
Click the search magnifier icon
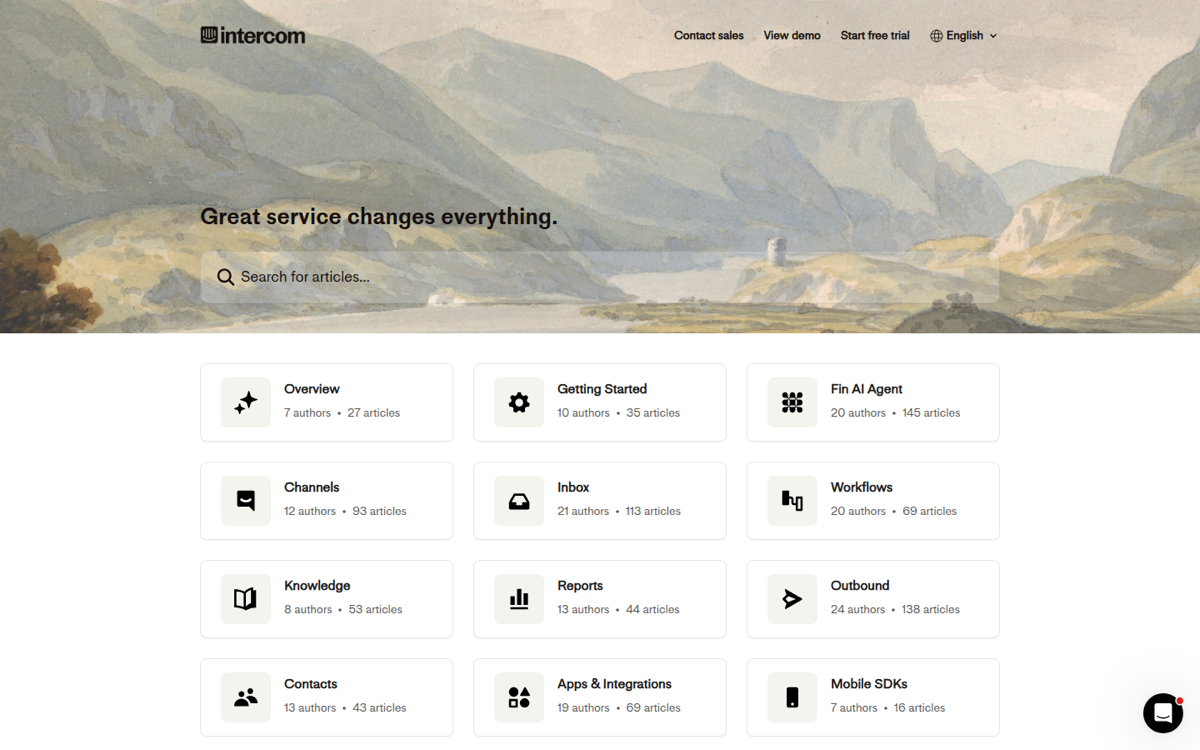click(226, 277)
